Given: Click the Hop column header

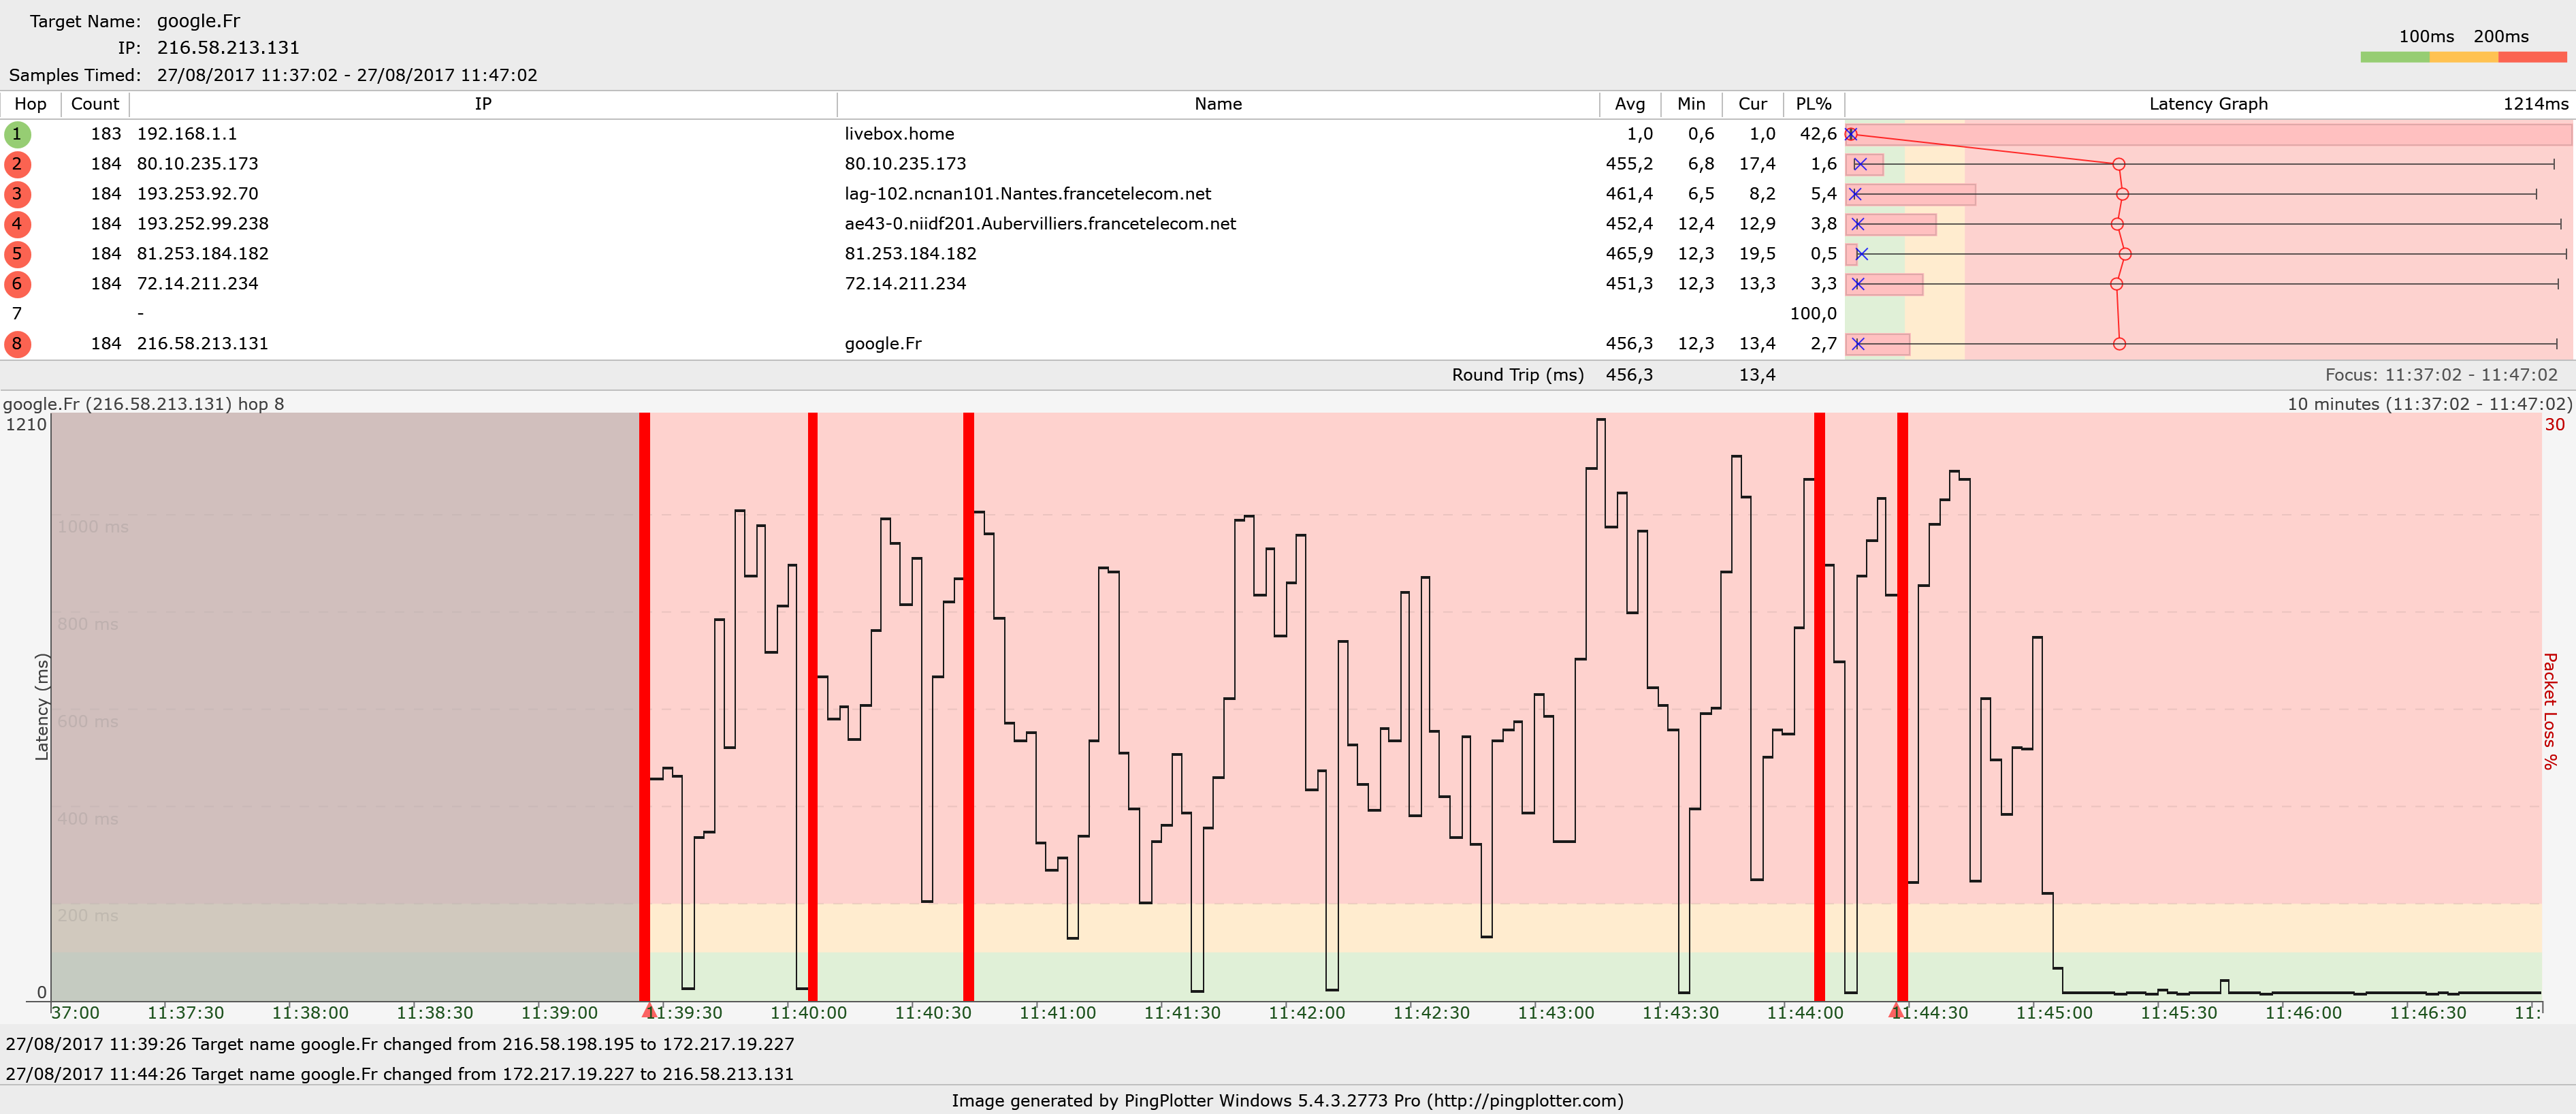Looking at the screenshot, I should 30,104.
